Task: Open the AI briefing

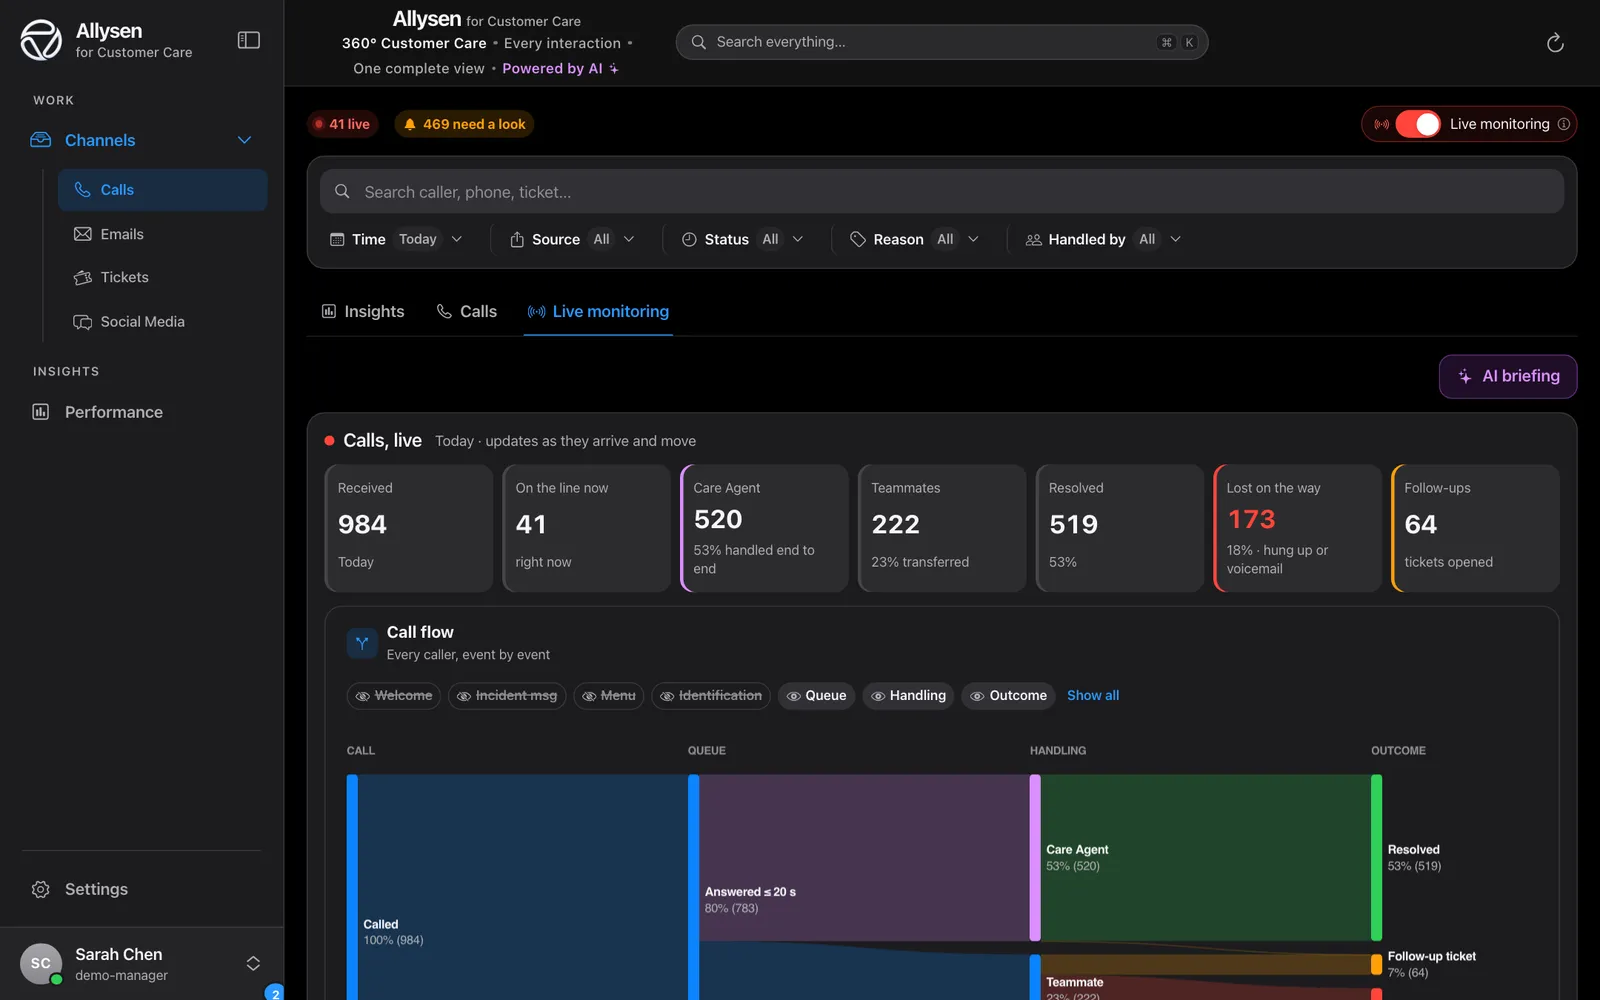Action: pyautogui.click(x=1508, y=376)
